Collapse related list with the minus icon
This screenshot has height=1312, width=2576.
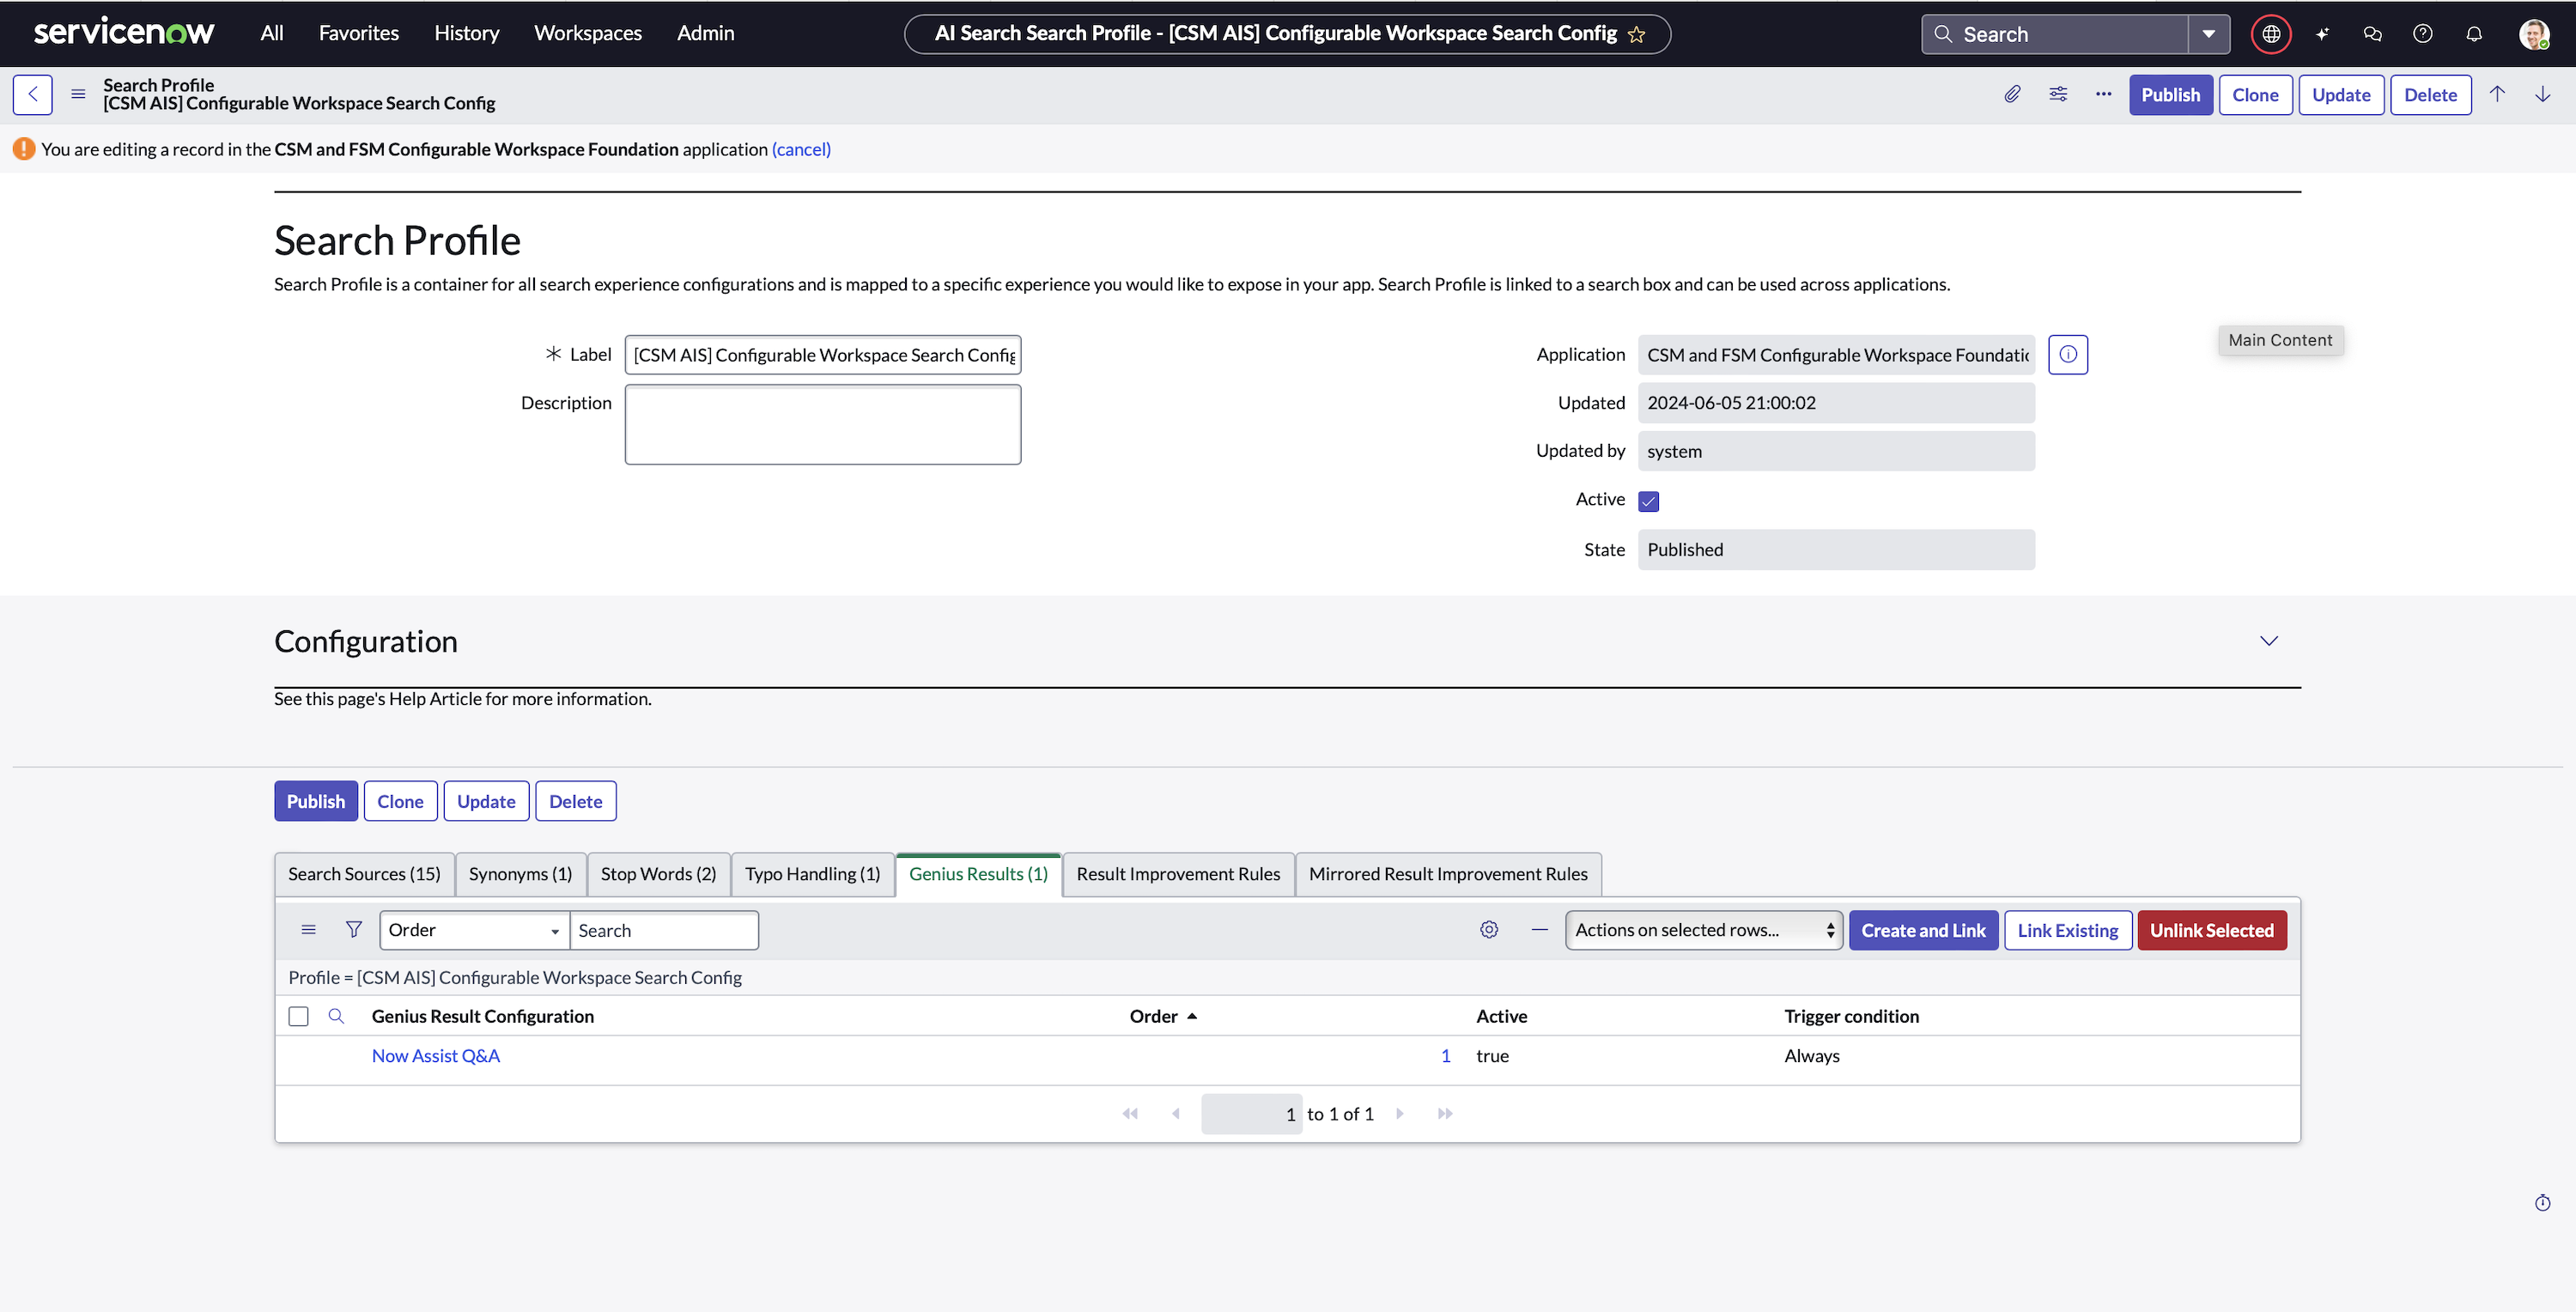1539,930
